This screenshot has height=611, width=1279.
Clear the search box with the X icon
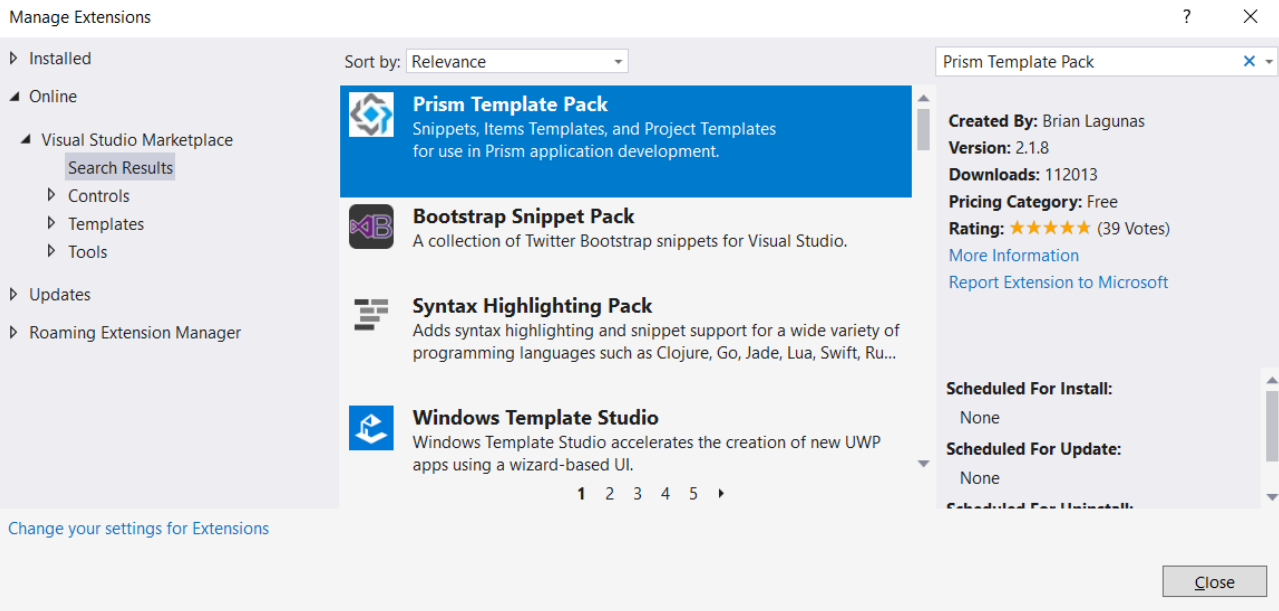click(x=1249, y=62)
